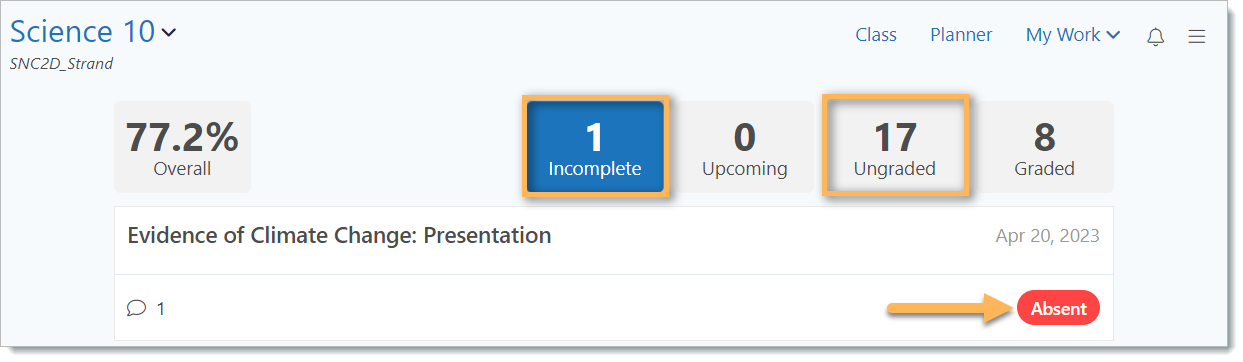The image size is (1243, 362).
Task: Click the Science 10 course title
Action: [x=83, y=32]
